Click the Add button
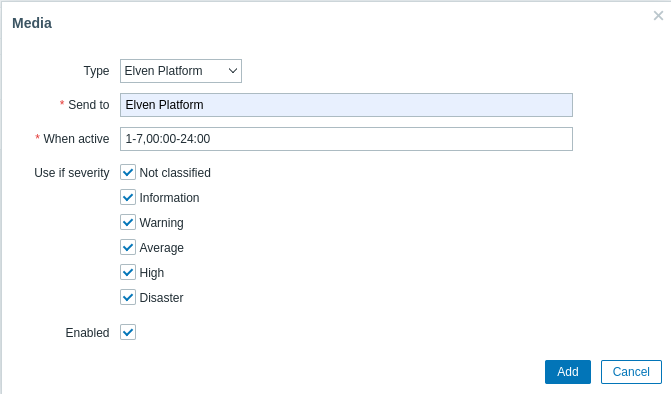 click(568, 372)
